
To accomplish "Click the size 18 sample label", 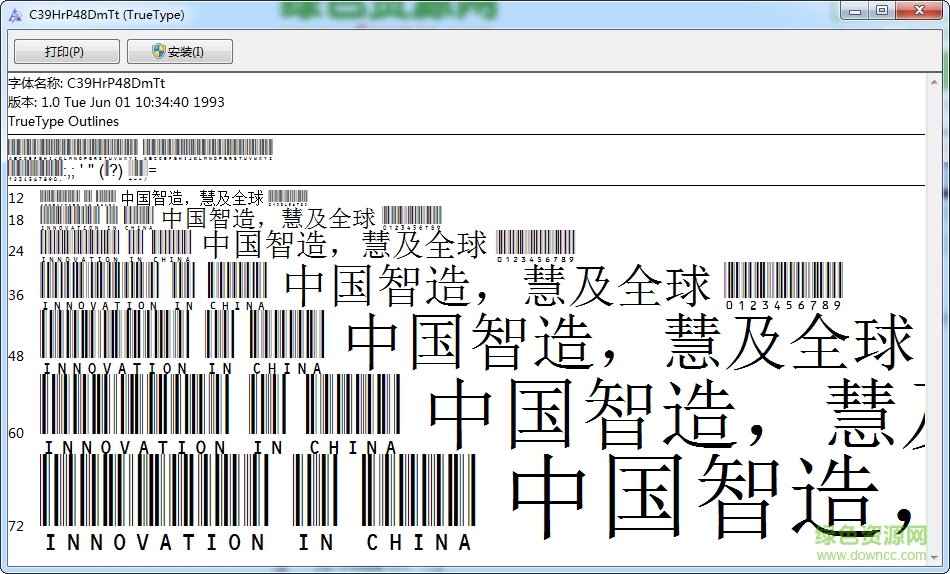I will point(16,221).
